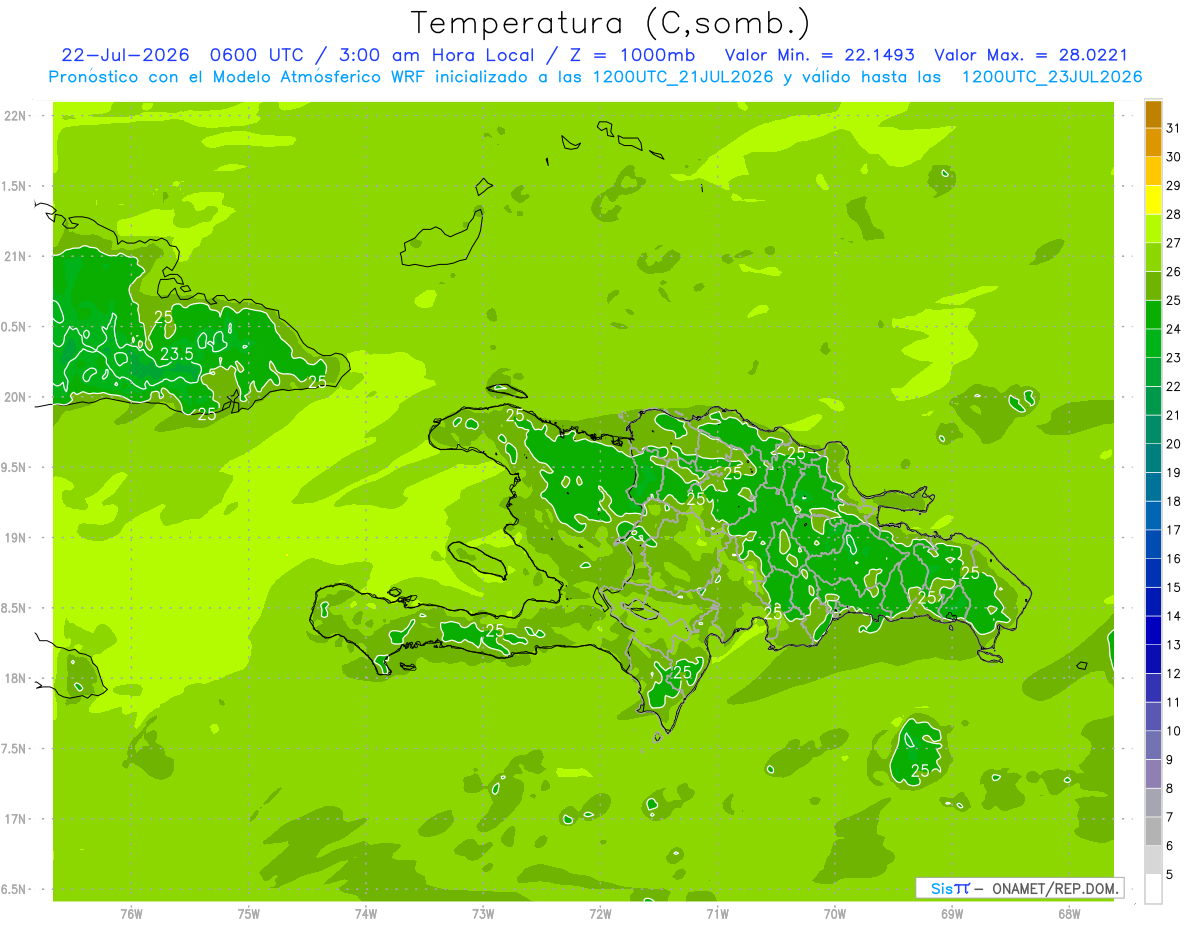Click the colorbar label "20"
The width and height of the screenshot is (1200, 927).
1174,444
